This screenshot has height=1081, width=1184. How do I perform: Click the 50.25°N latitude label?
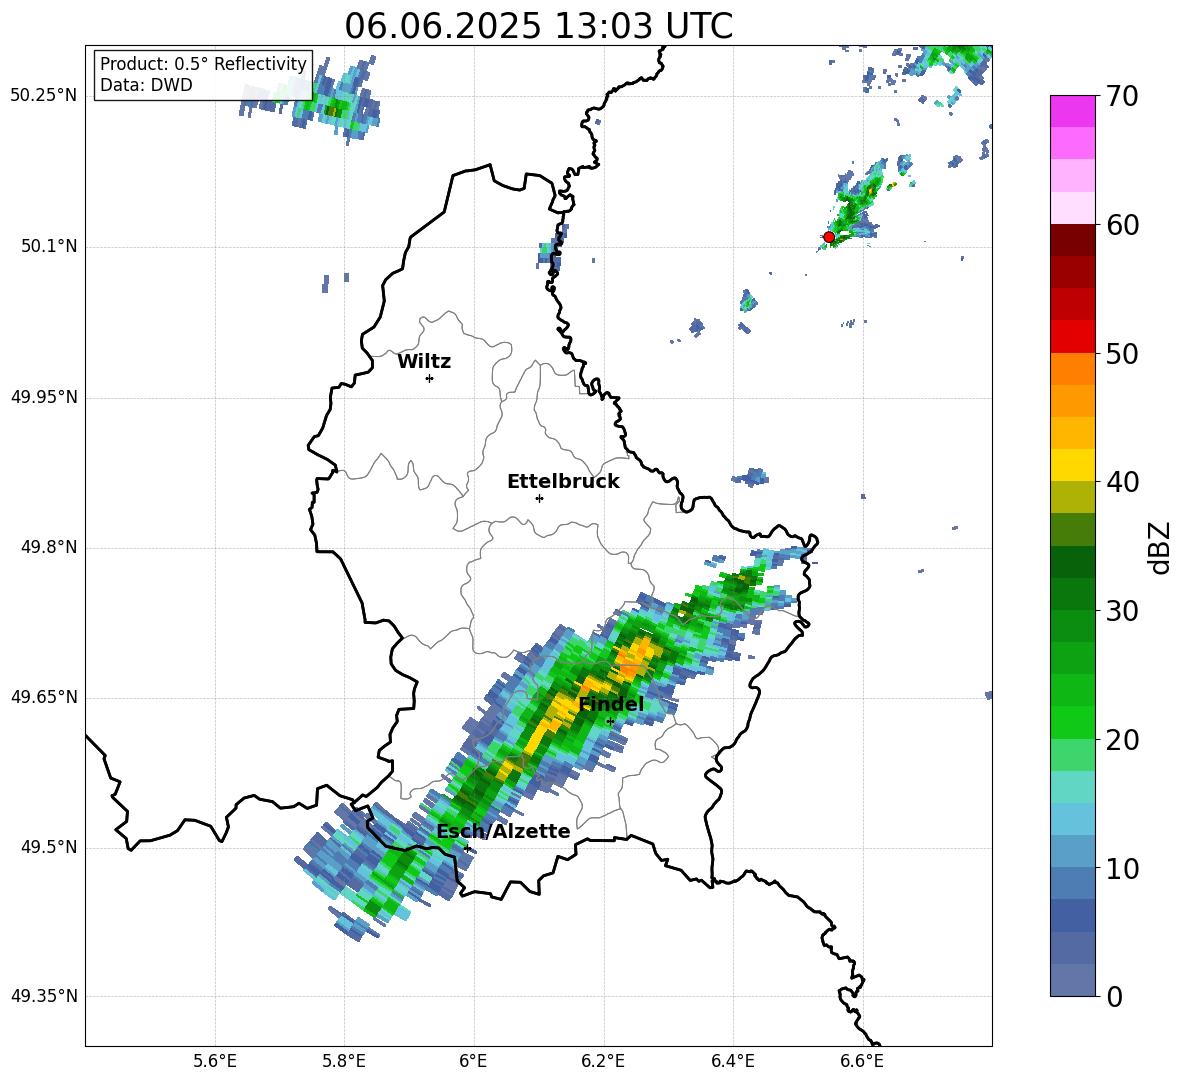pos(44,96)
